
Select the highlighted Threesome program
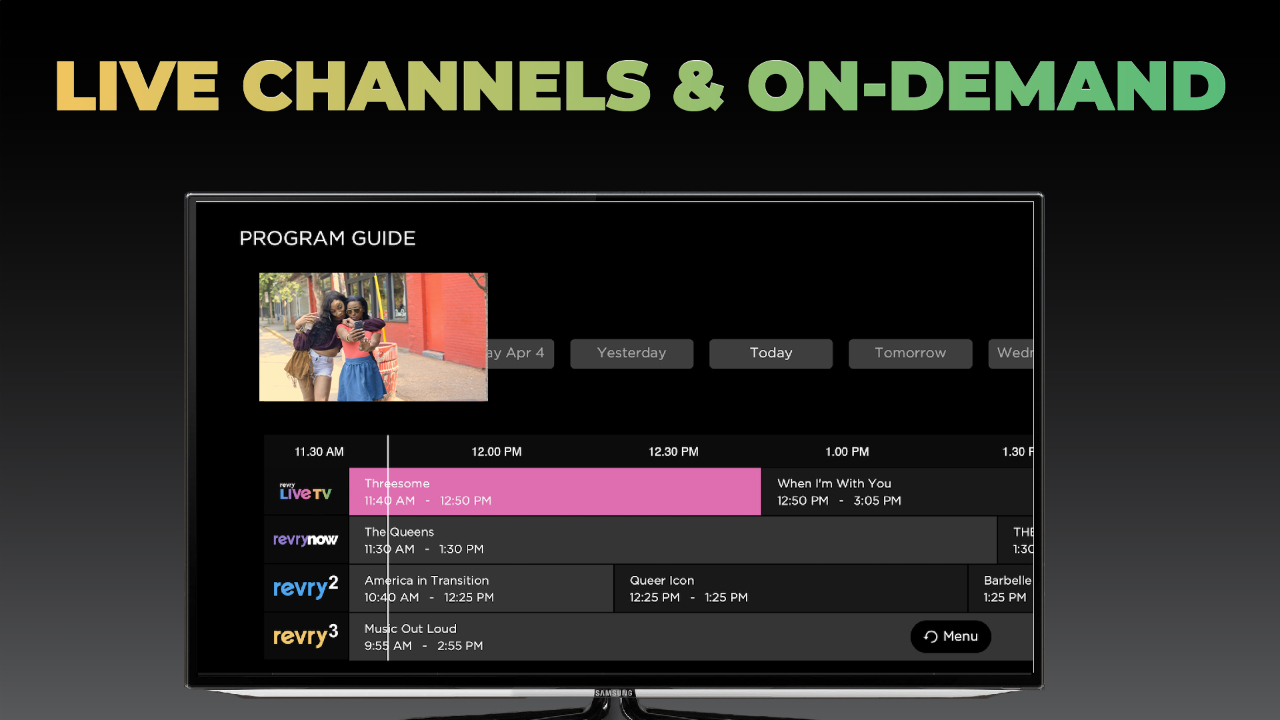(555, 490)
